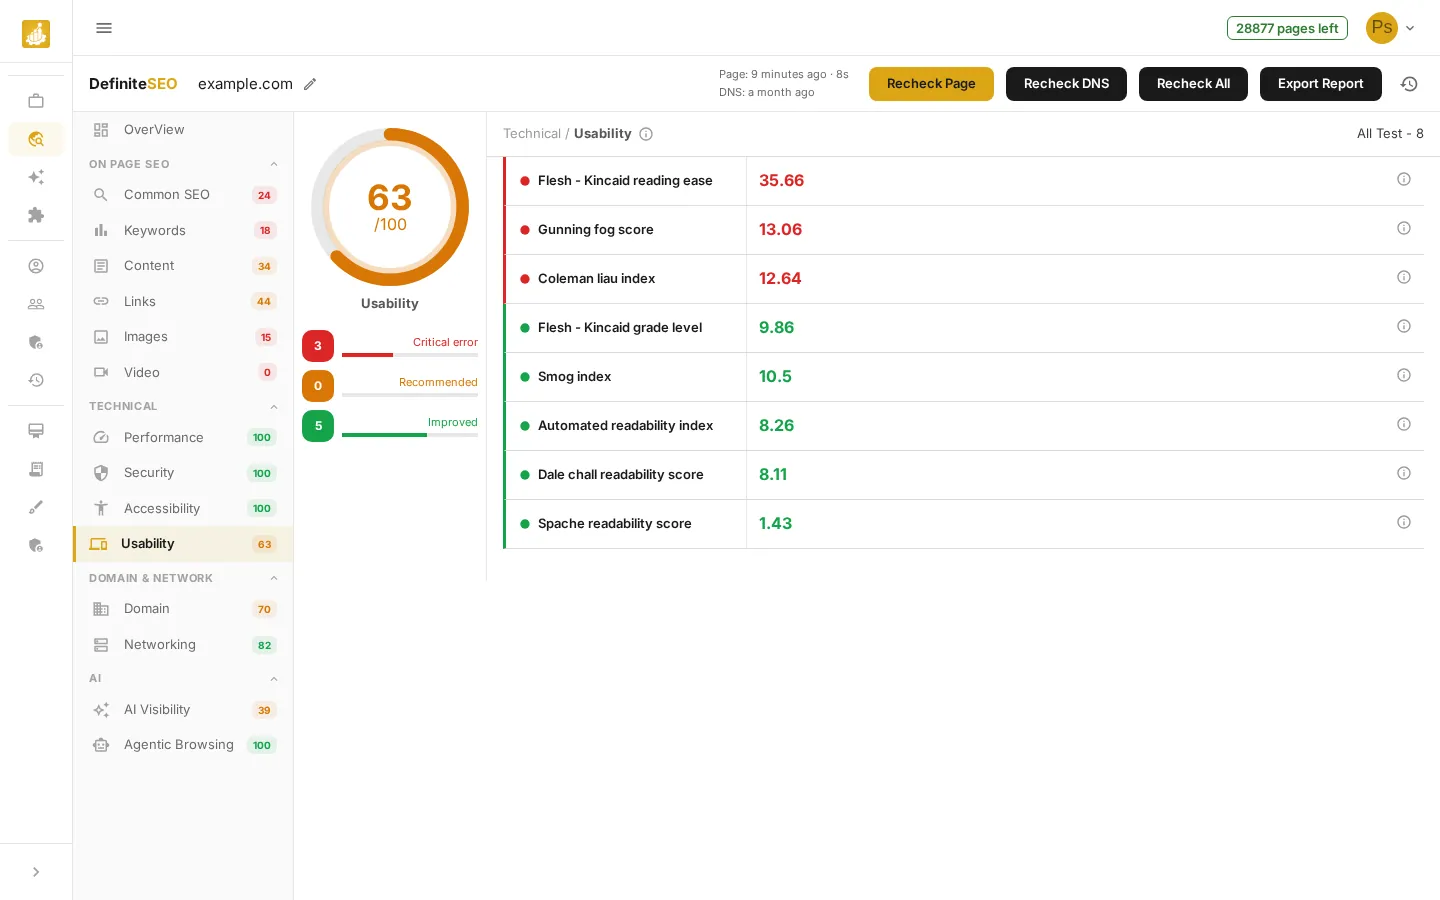The width and height of the screenshot is (1440, 900).
Task: Open the Accessibility menu item
Action: pyautogui.click(x=183, y=508)
